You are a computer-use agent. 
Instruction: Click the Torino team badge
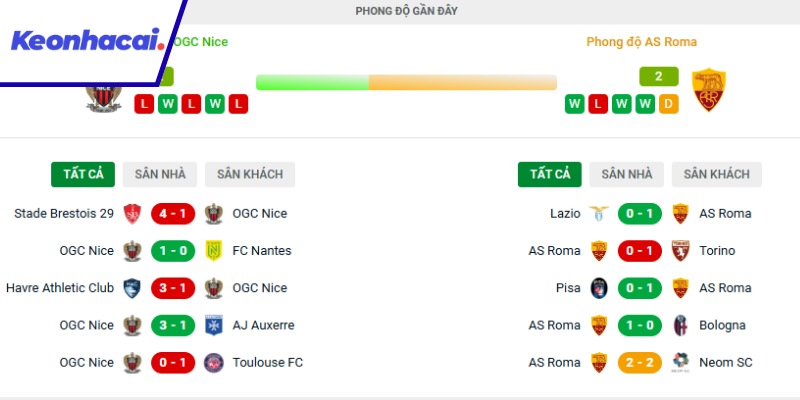(680, 250)
